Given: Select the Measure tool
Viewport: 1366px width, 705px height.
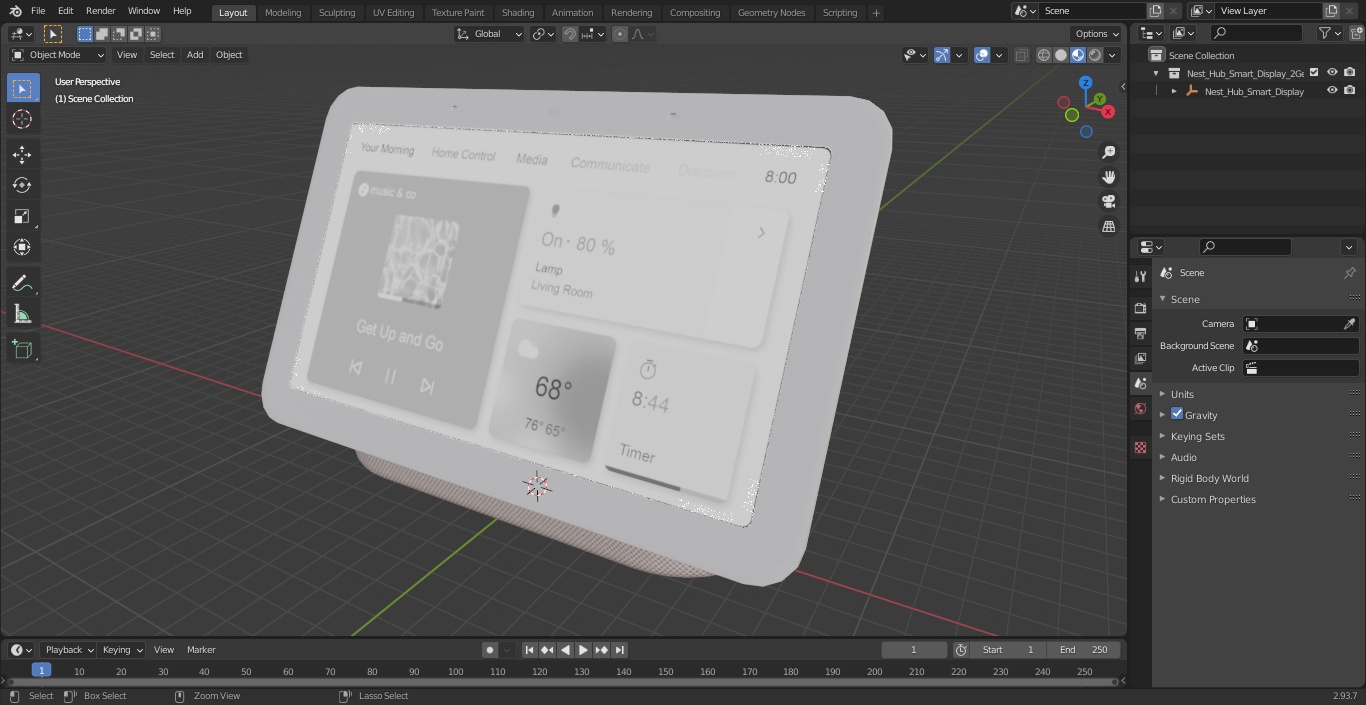Looking at the screenshot, I should (x=22, y=315).
